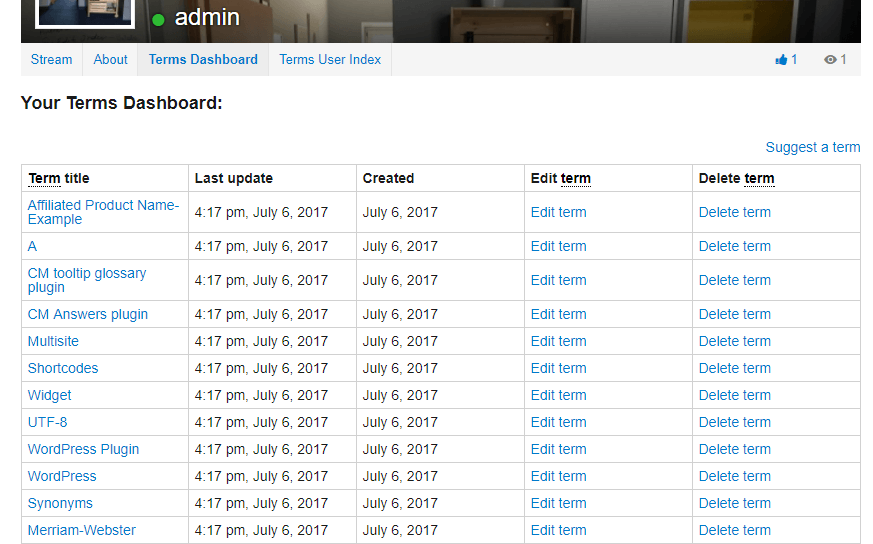Image resolution: width=873 pixels, height=544 pixels.
Task: Click the thumbs-up likes icon
Action: [x=781, y=60]
